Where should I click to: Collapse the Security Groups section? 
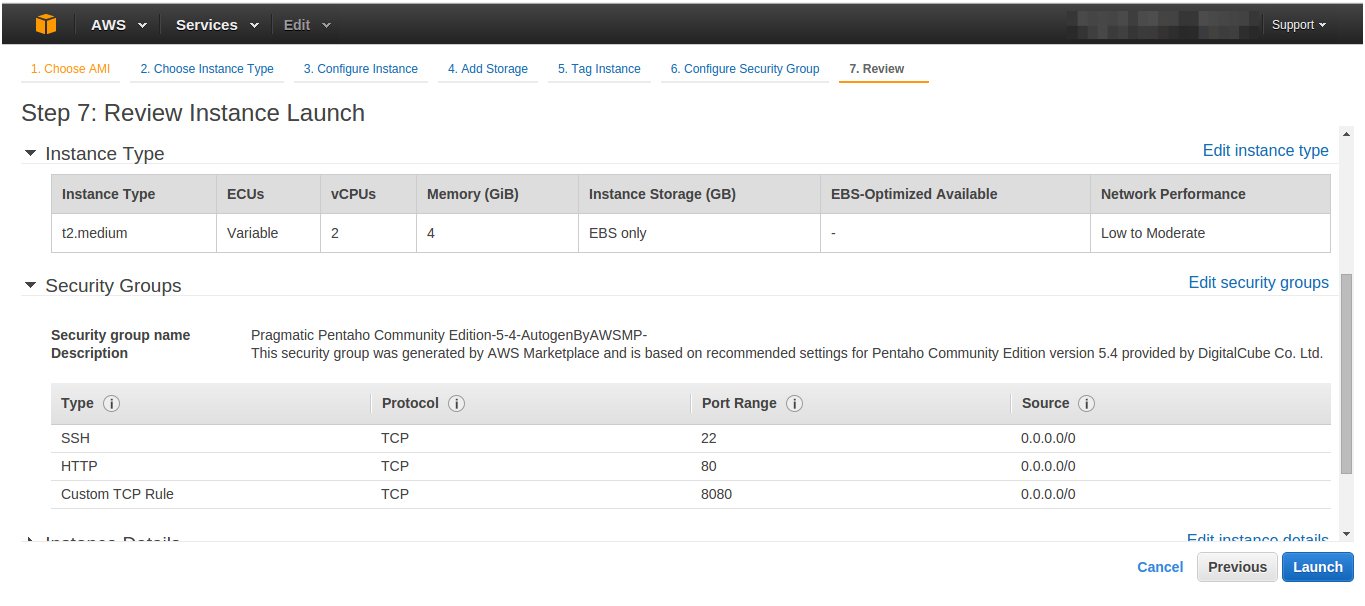click(x=31, y=285)
